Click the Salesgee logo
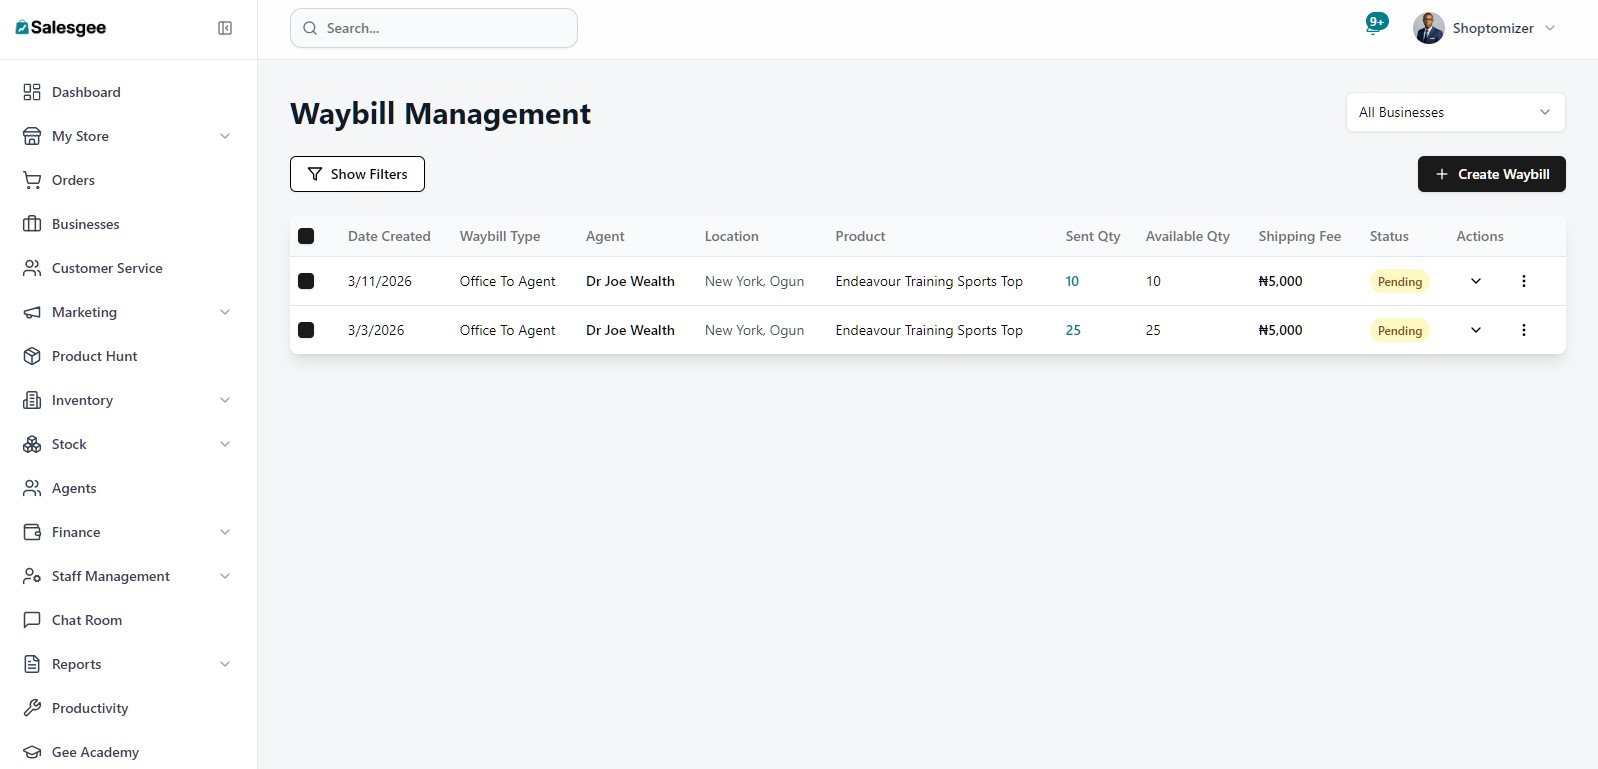The width and height of the screenshot is (1598, 769). [x=61, y=28]
